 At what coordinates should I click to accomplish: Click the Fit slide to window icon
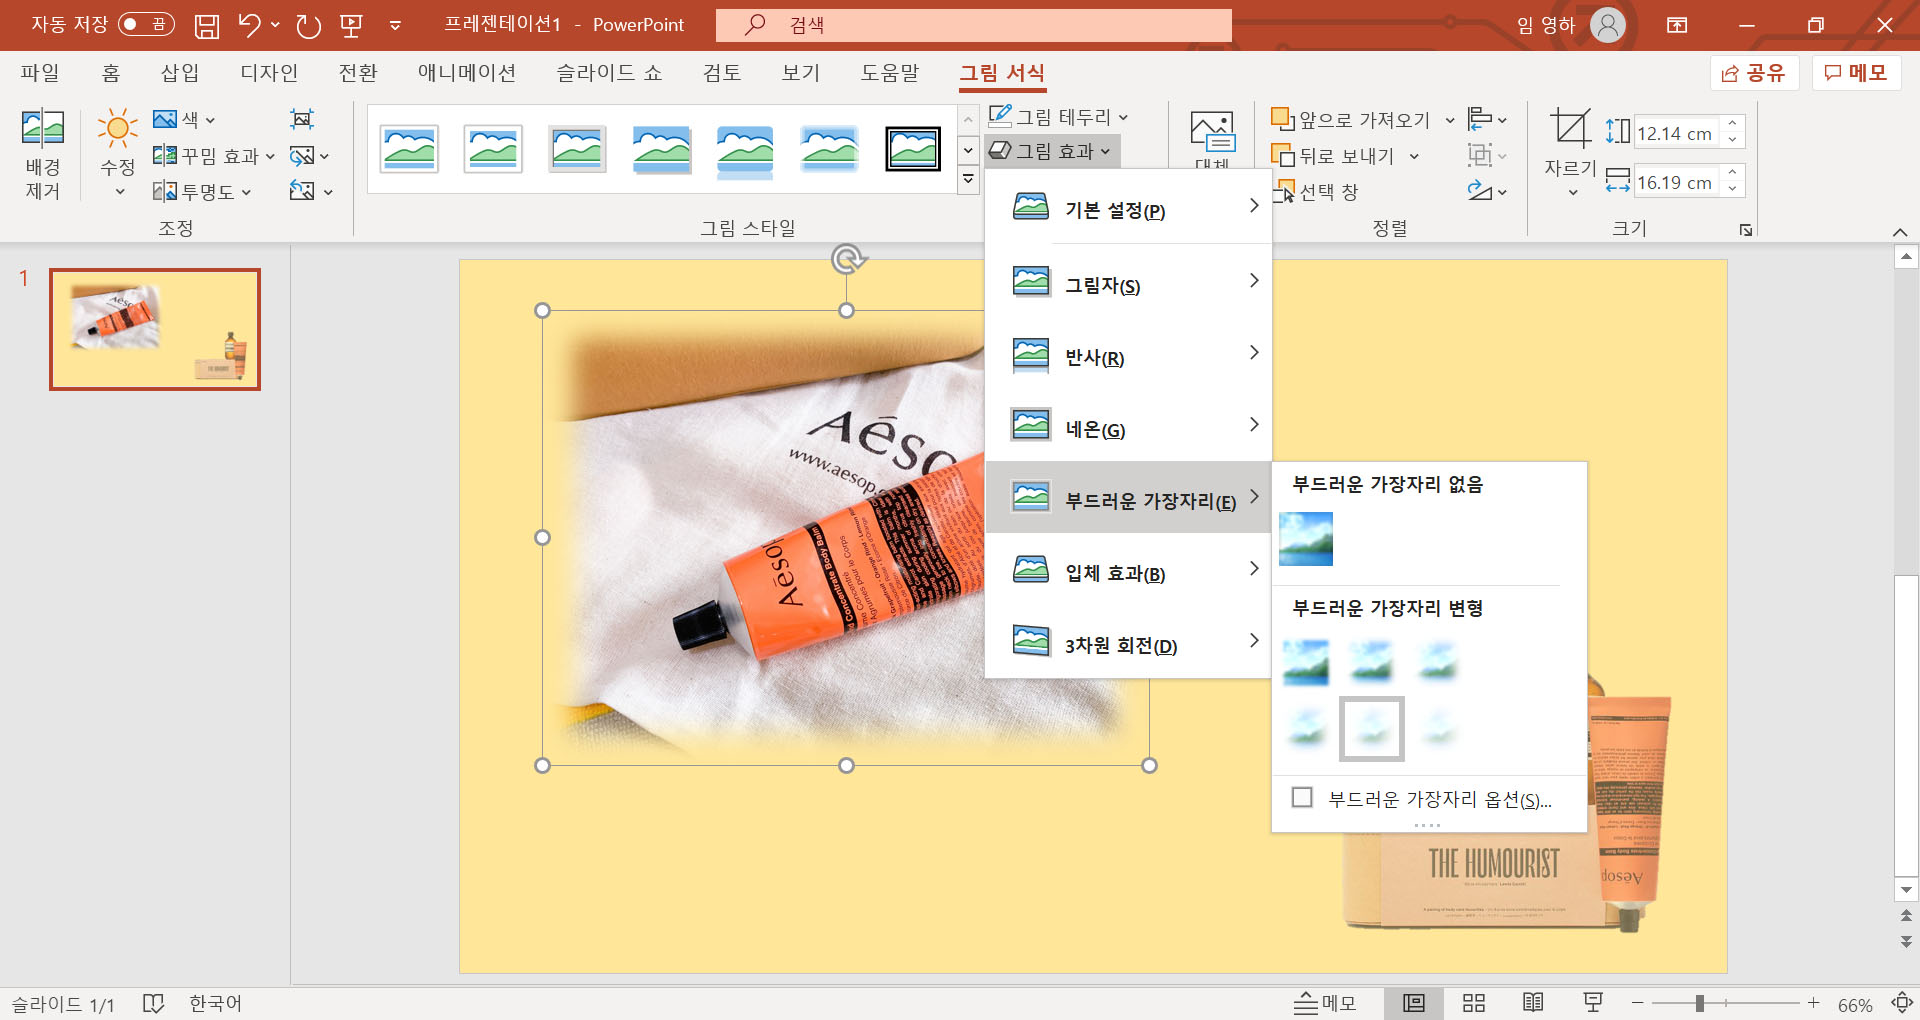click(1902, 1003)
